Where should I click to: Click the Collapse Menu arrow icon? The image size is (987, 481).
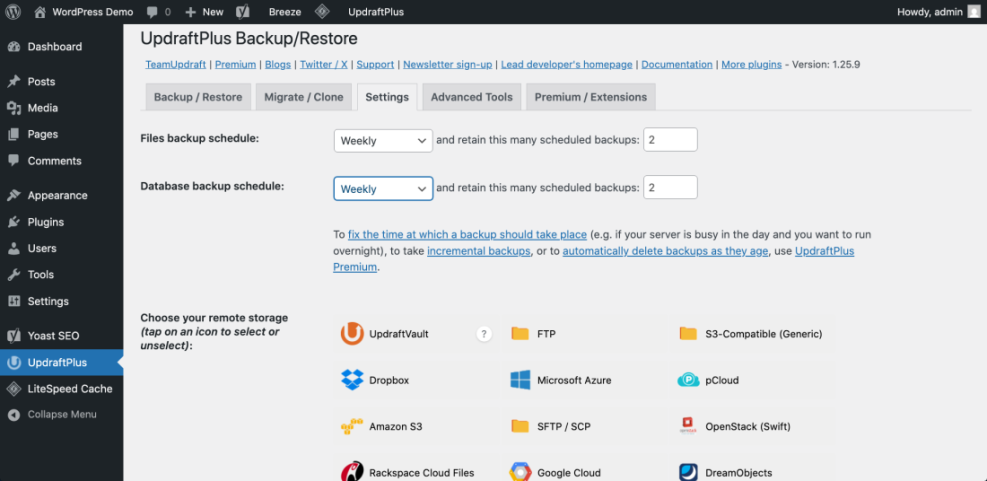point(14,415)
